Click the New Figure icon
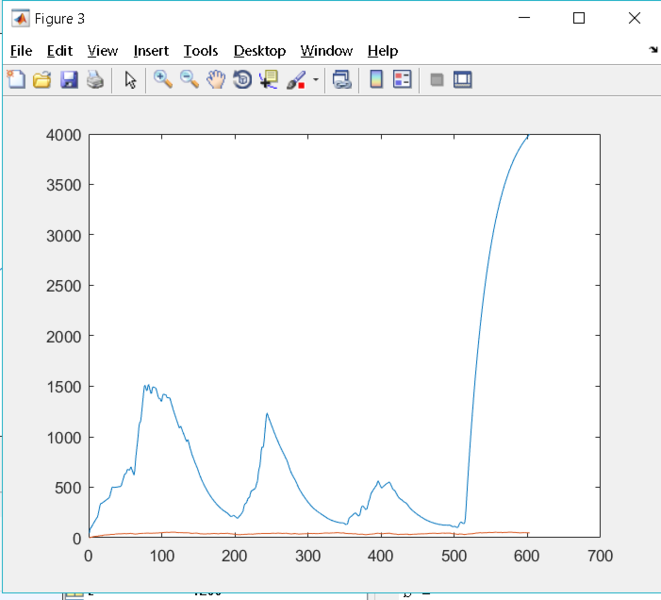The image size is (661, 600). [16, 80]
